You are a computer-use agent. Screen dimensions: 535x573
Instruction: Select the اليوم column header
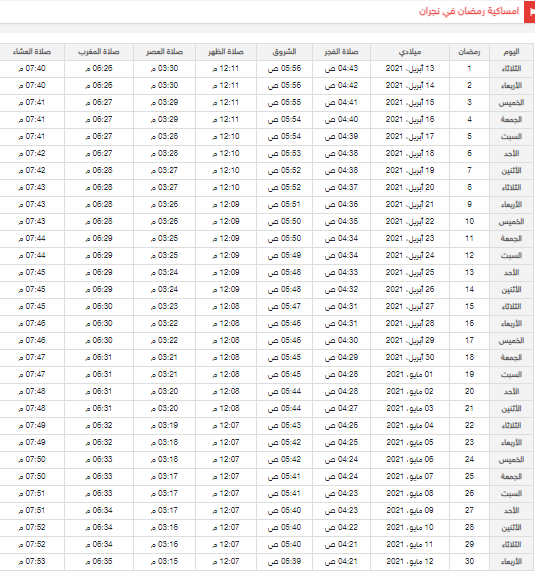pos(511,52)
